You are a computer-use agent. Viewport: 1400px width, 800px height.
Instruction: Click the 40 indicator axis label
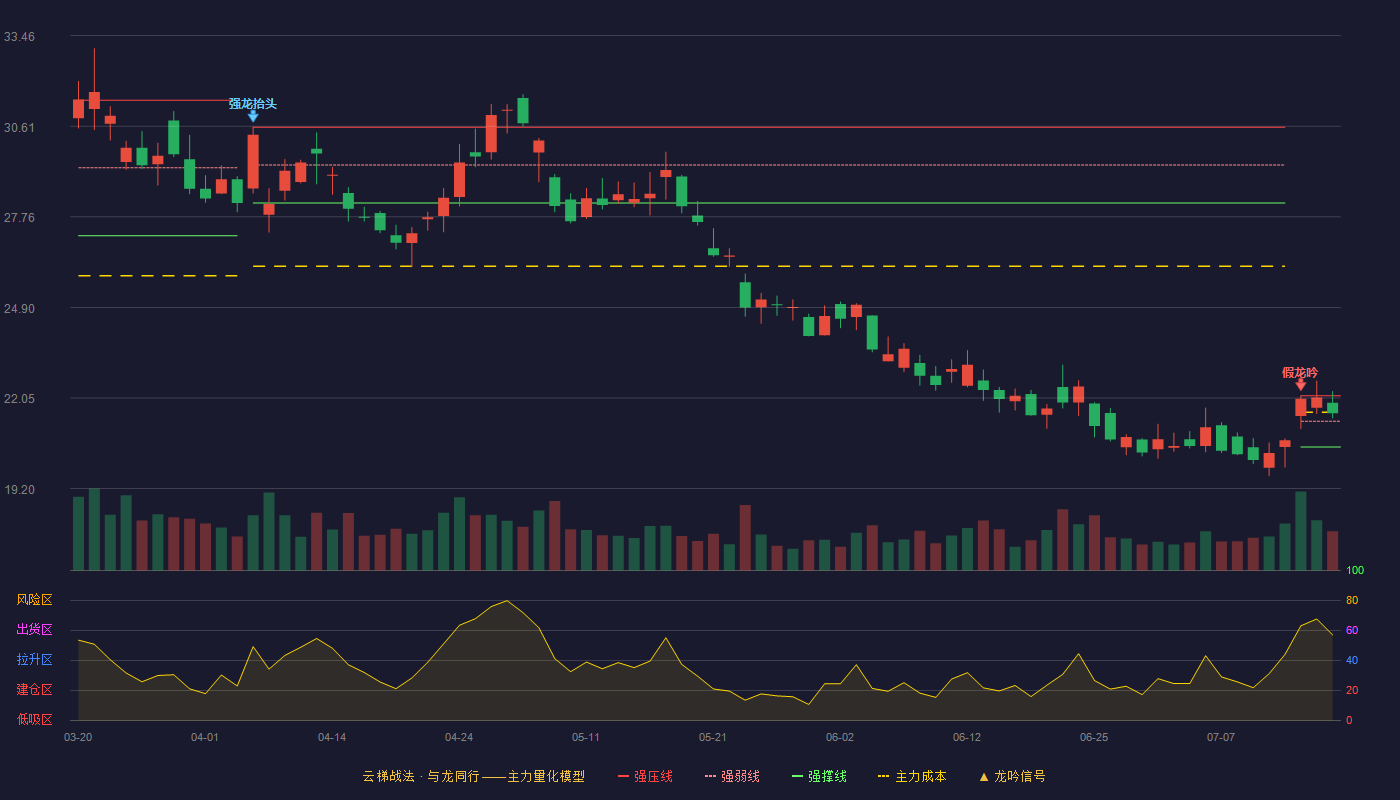1352,660
